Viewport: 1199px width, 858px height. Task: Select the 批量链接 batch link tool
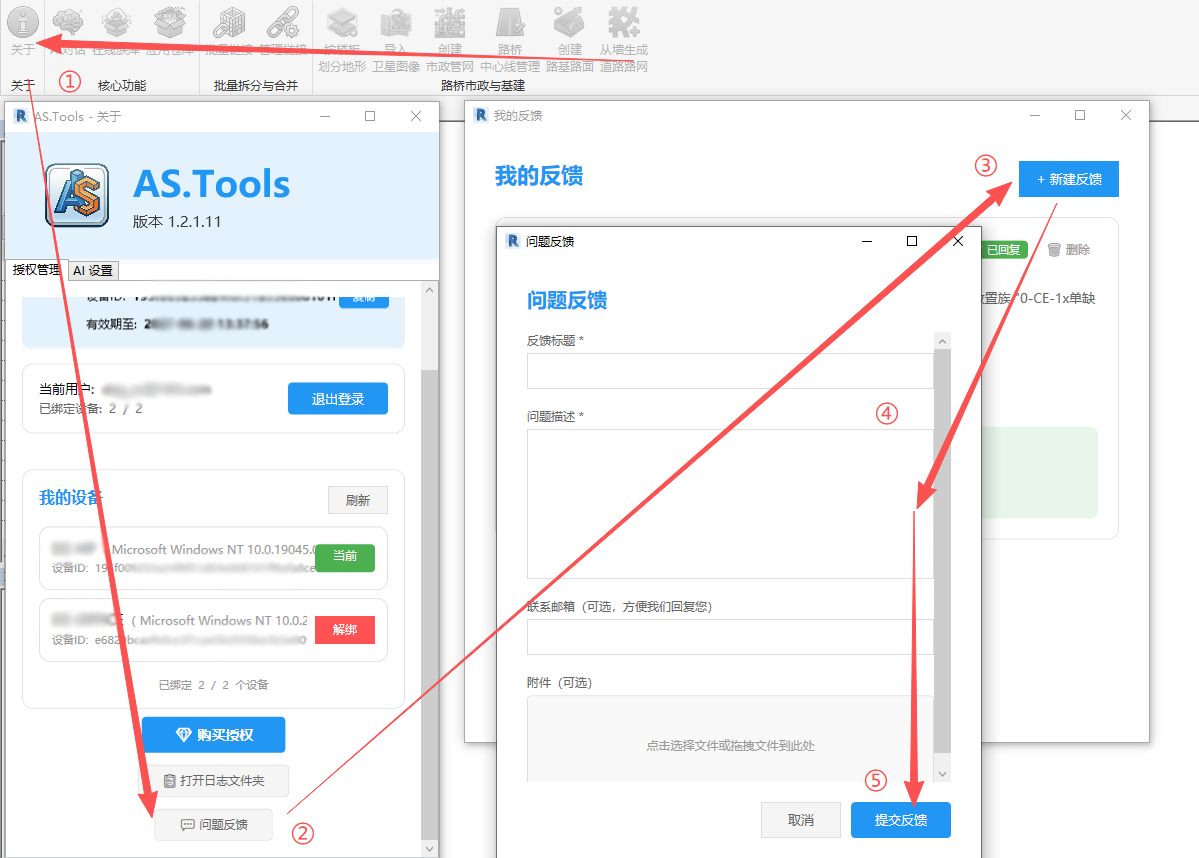coord(229,29)
